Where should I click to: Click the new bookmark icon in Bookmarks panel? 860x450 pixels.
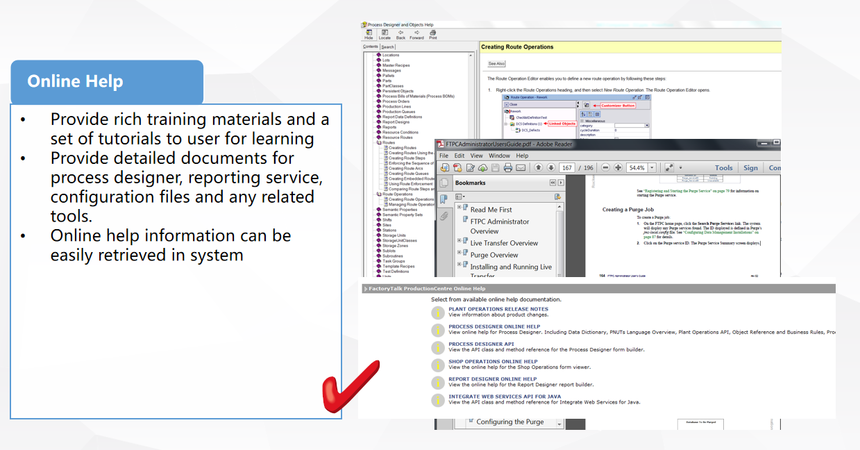[x=557, y=196]
